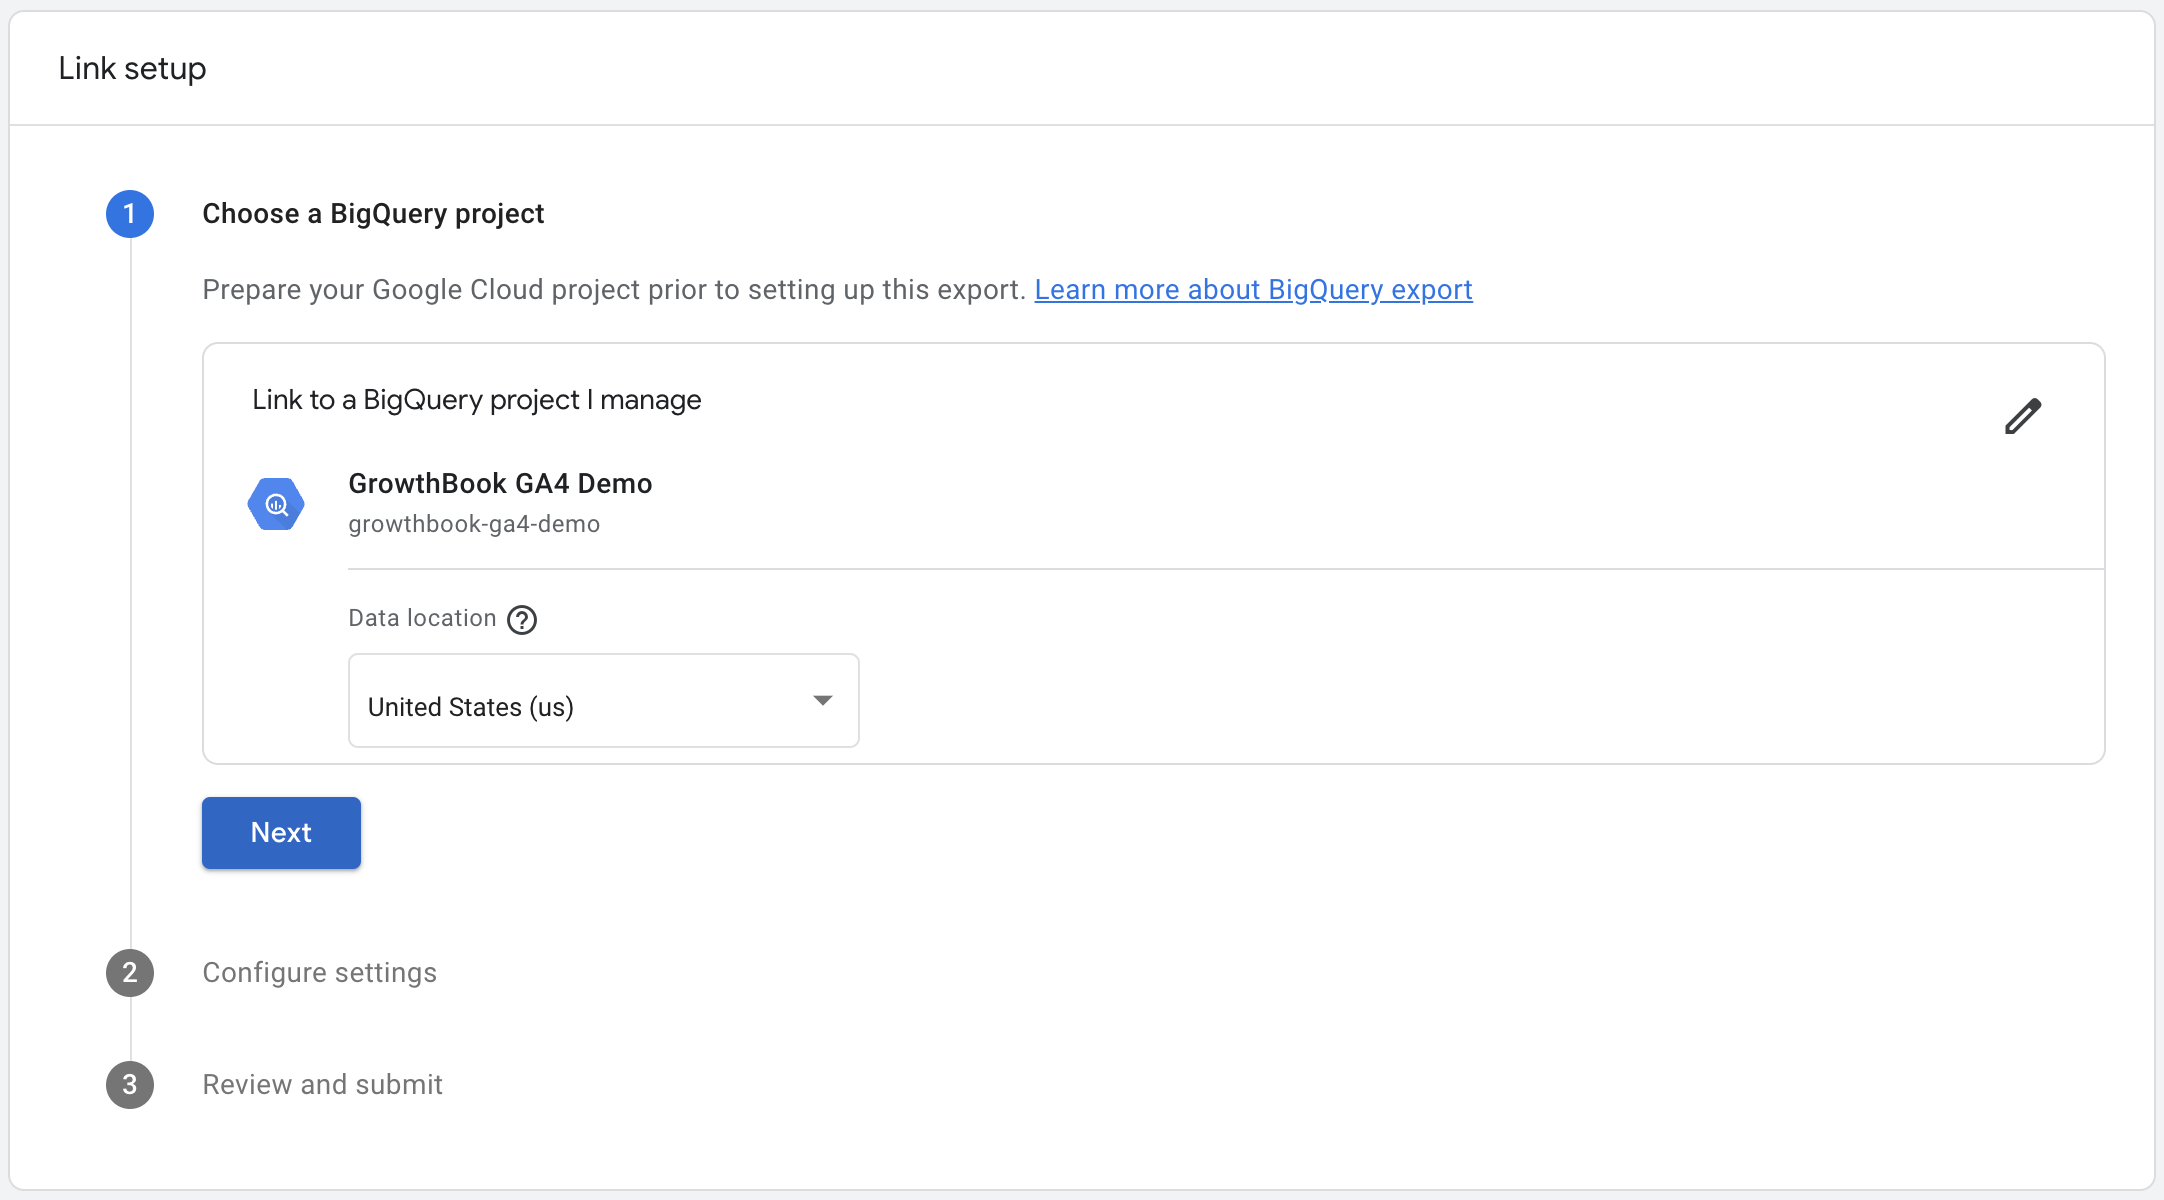Click the Next button

pyautogui.click(x=281, y=833)
